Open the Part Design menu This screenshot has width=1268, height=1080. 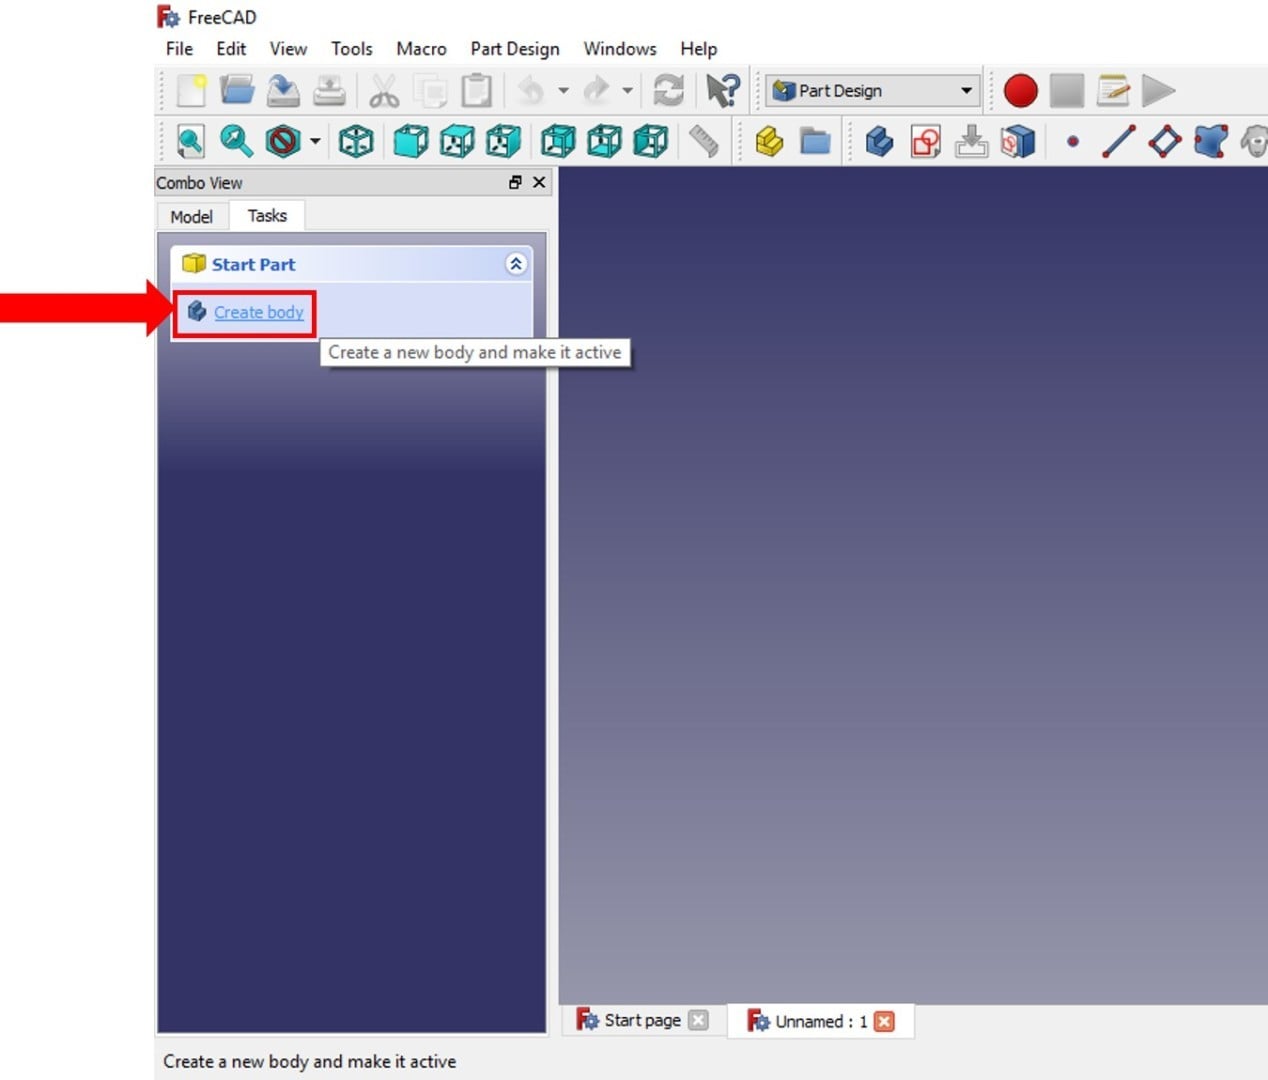tap(515, 49)
